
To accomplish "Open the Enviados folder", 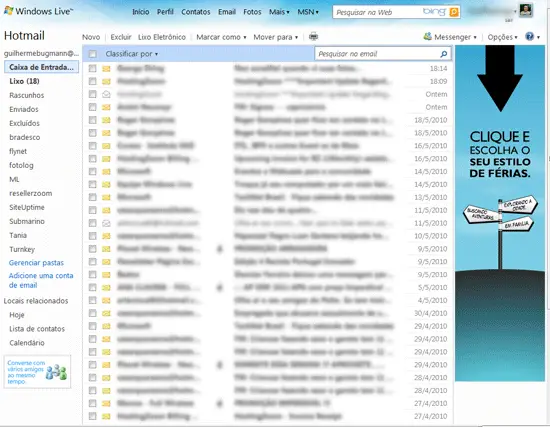I will [x=24, y=109].
